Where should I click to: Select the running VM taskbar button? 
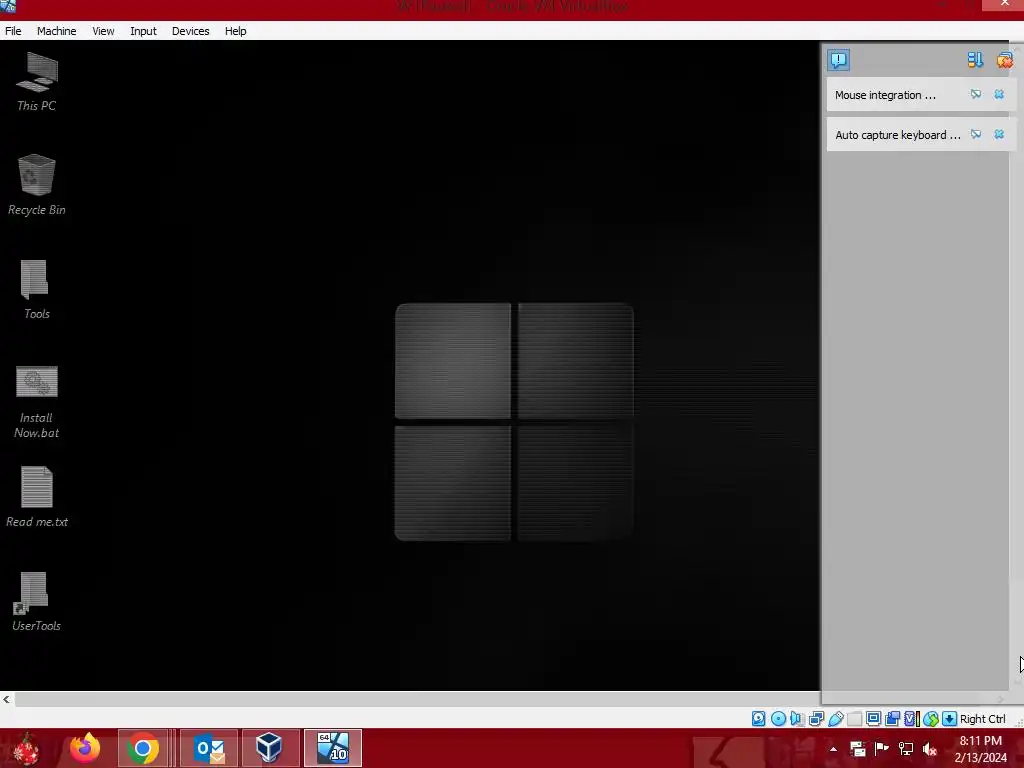pos(333,748)
